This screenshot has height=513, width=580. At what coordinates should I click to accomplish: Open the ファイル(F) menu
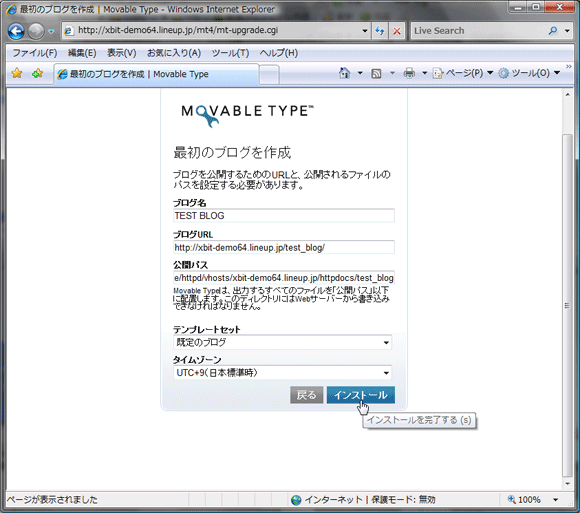[35, 53]
